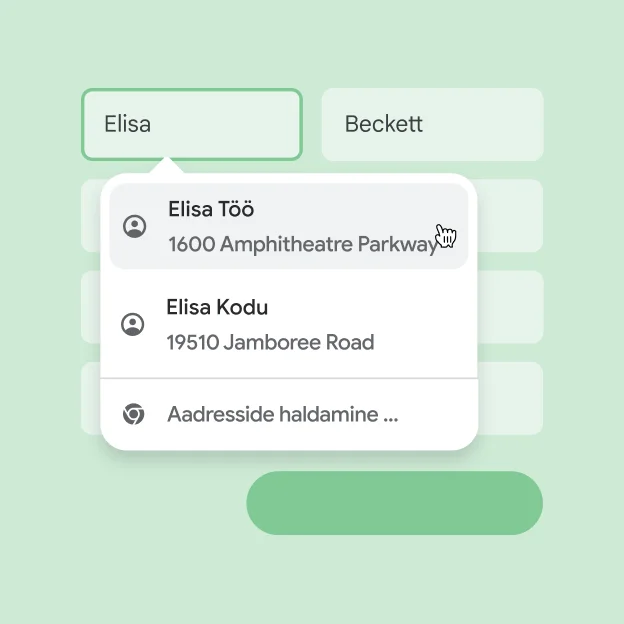Choose the 1600 Amphitheatre Parkway address line
This screenshot has width=624, height=624.
point(300,244)
